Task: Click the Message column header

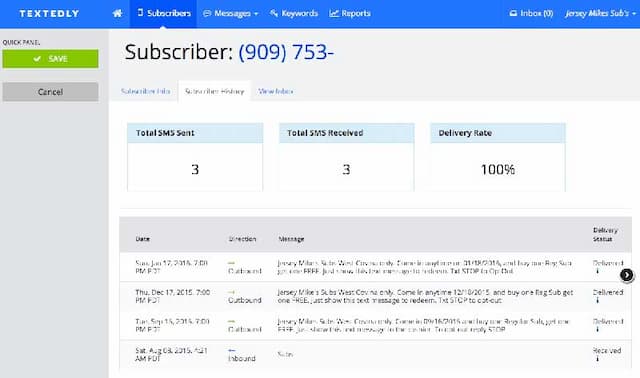Action: [x=291, y=239]
